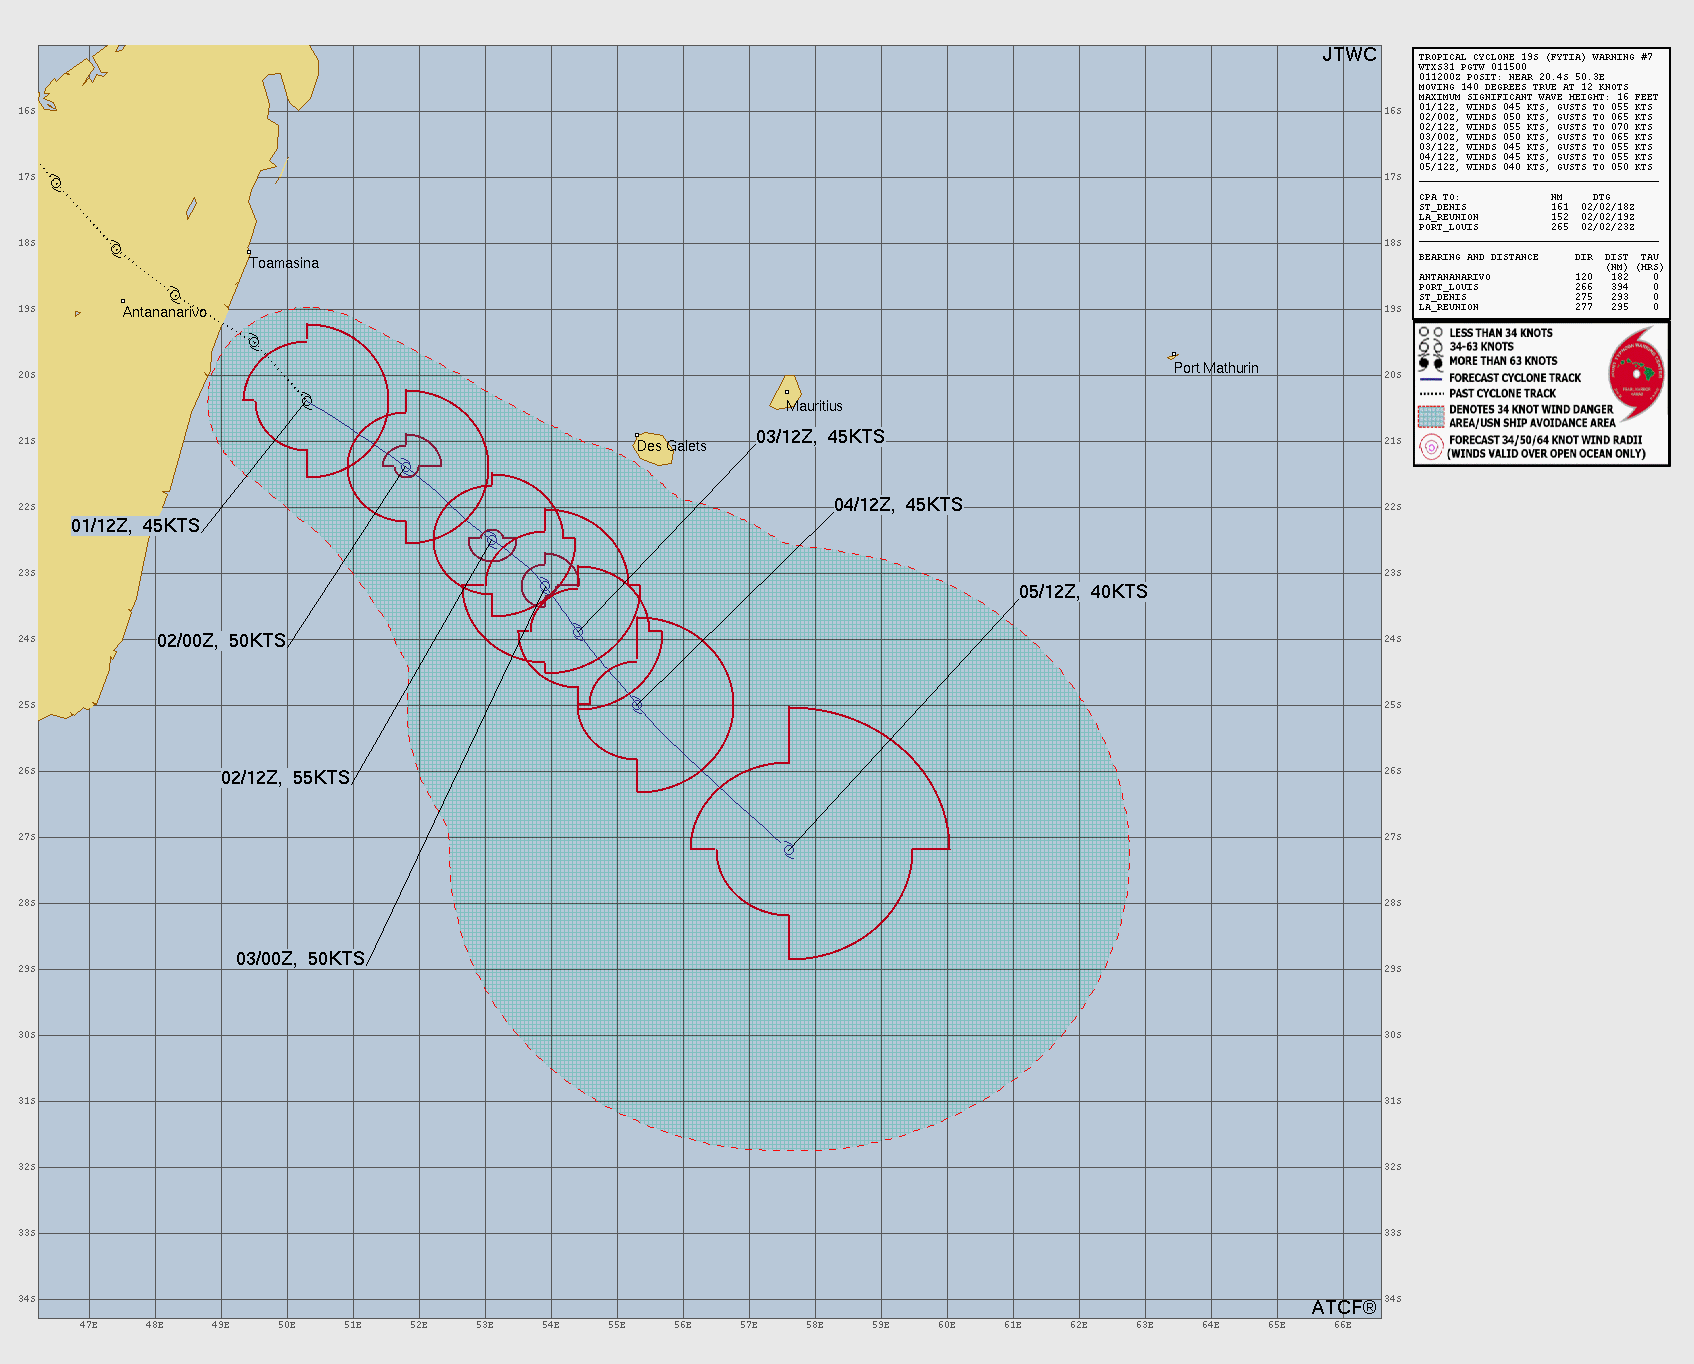This screenshot has height=1364, width=1694.
Task: Click the '34-63 knots' legend symbol
Action: (x=1430, y=347)
